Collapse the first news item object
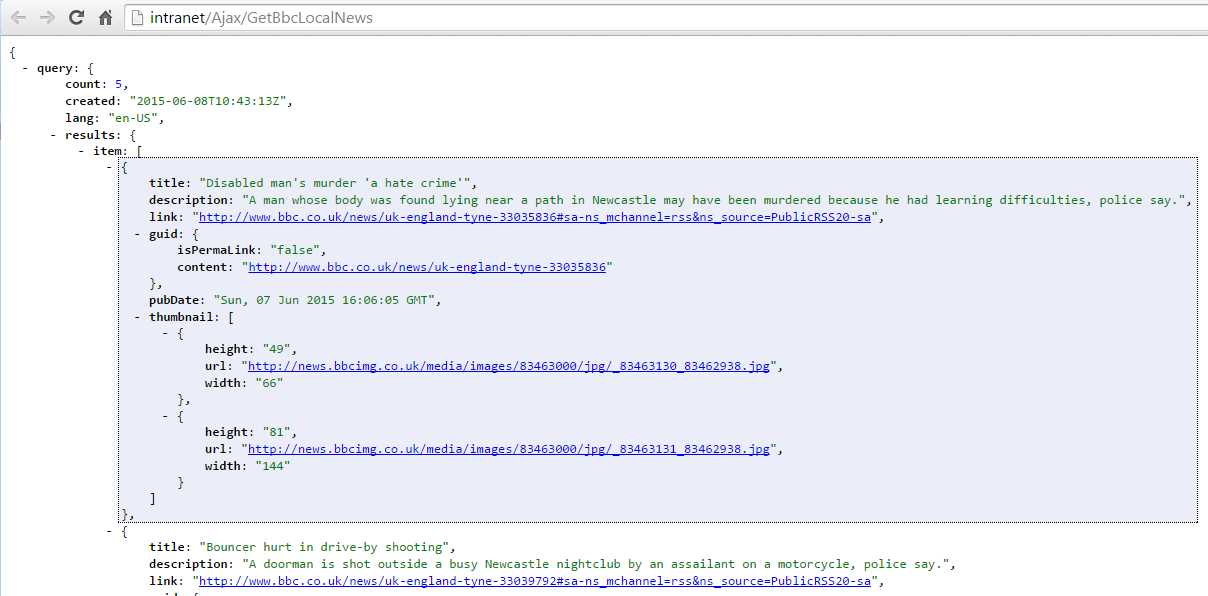Image resolution: width=1208 pixels, height=596 pixels. [x=108, y=167]
